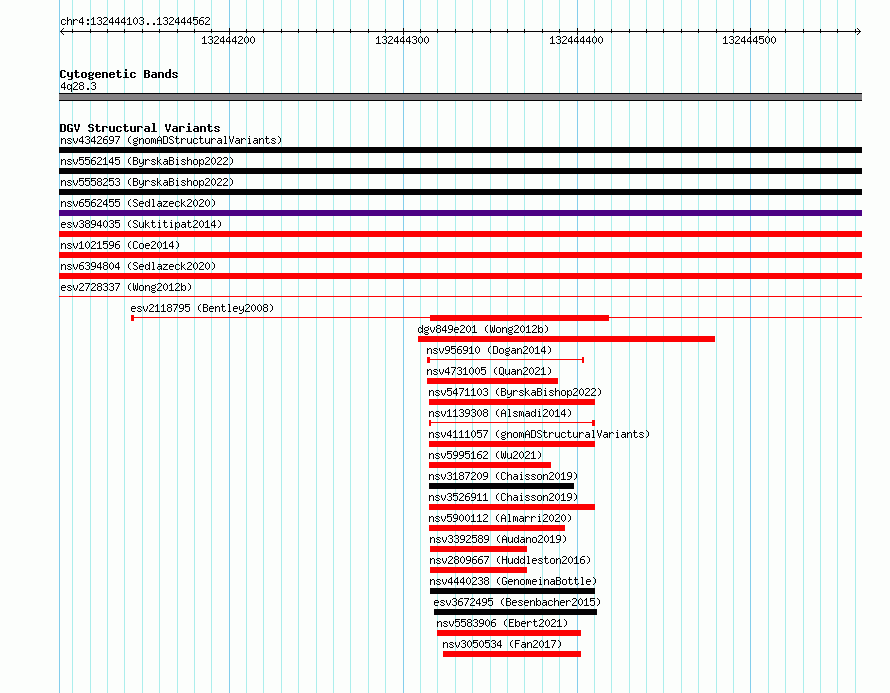Viewport: 890px width, 693px height.
Task: Click ruler position 132444400
Action: (x=576, y=40)
